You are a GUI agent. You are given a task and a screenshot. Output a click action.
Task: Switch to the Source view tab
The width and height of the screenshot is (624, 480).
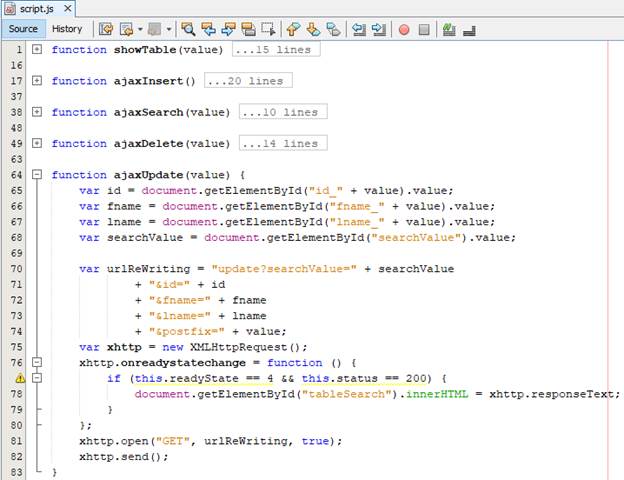tap(23, 29)
